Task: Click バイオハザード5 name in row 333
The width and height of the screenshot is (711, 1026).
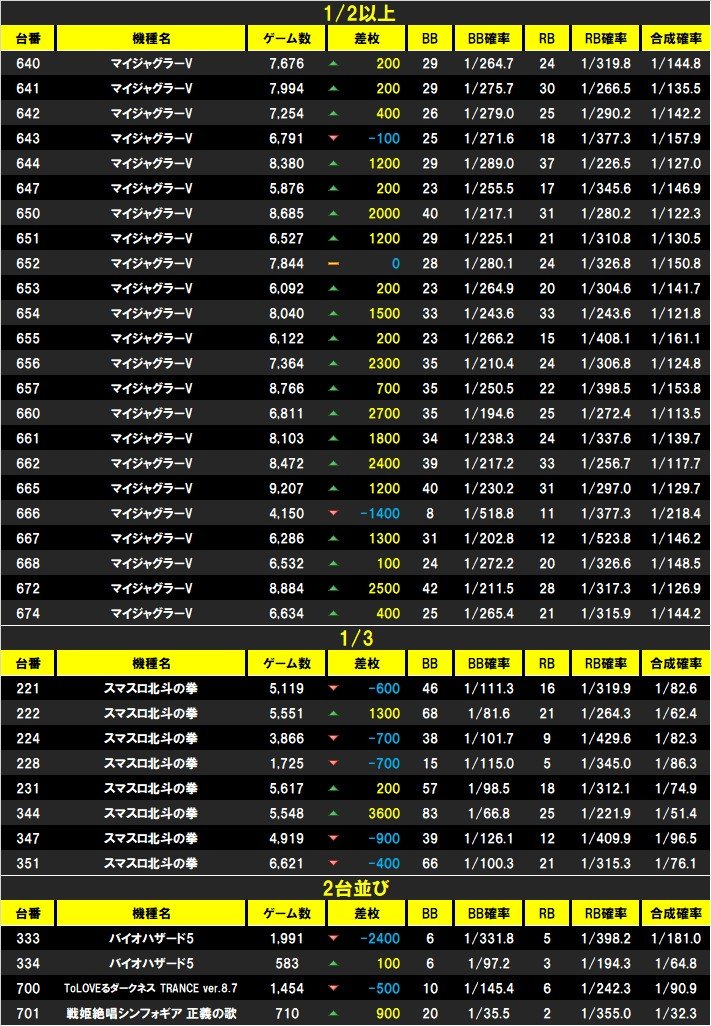Action: (x=151, y=938)
